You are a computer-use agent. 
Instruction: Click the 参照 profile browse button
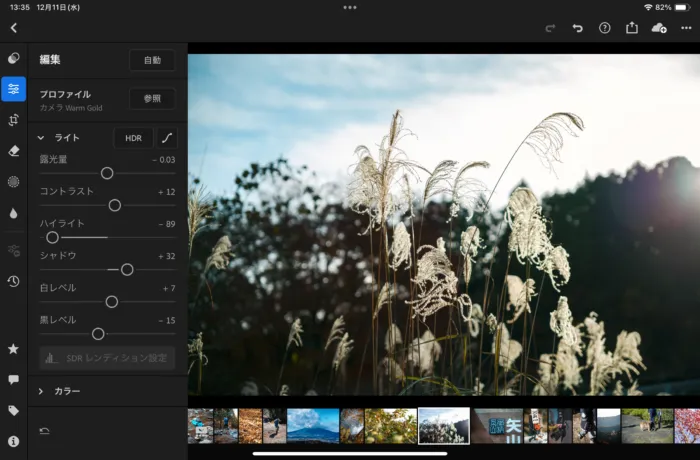pos(152,99)
